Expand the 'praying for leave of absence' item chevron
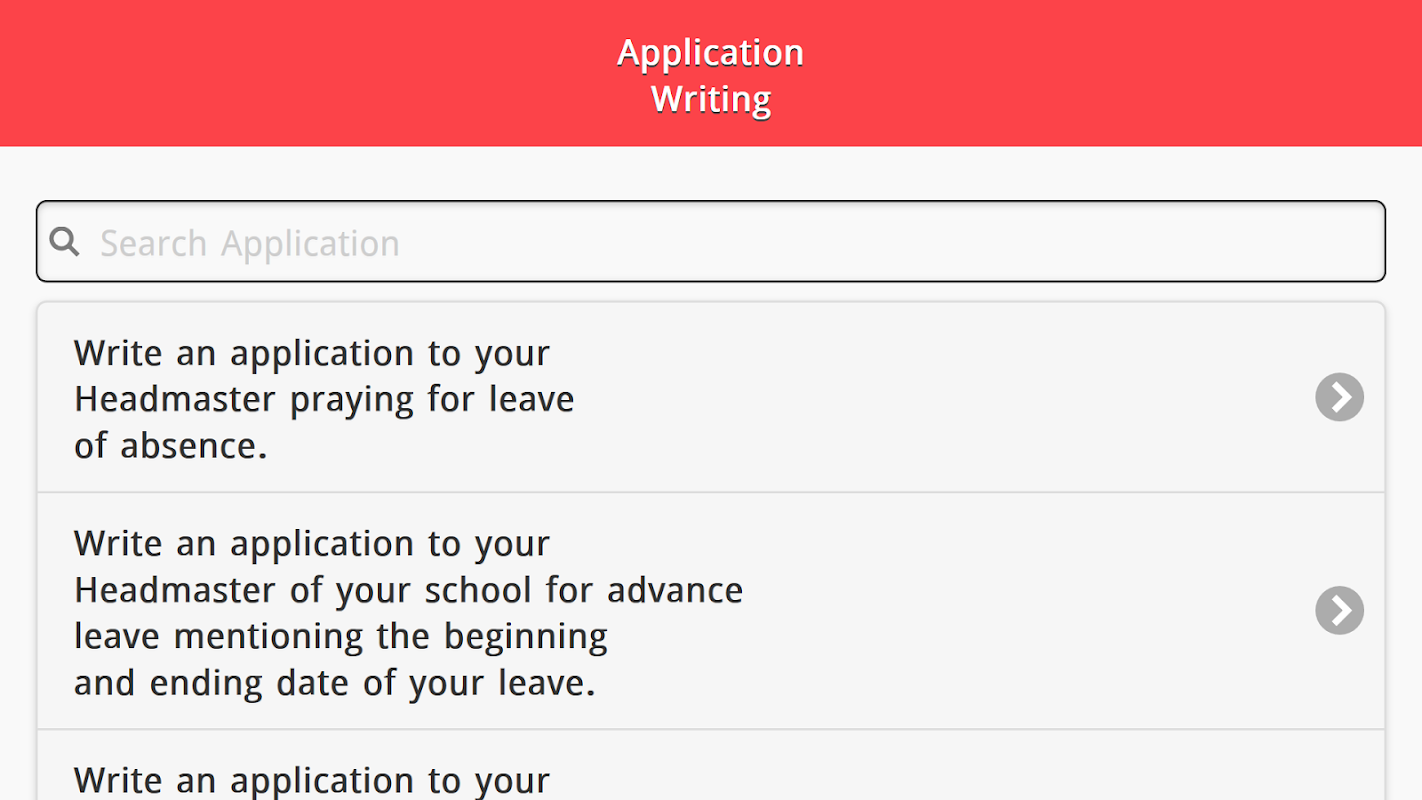The image size is (1422, 800). (1339, 397)
